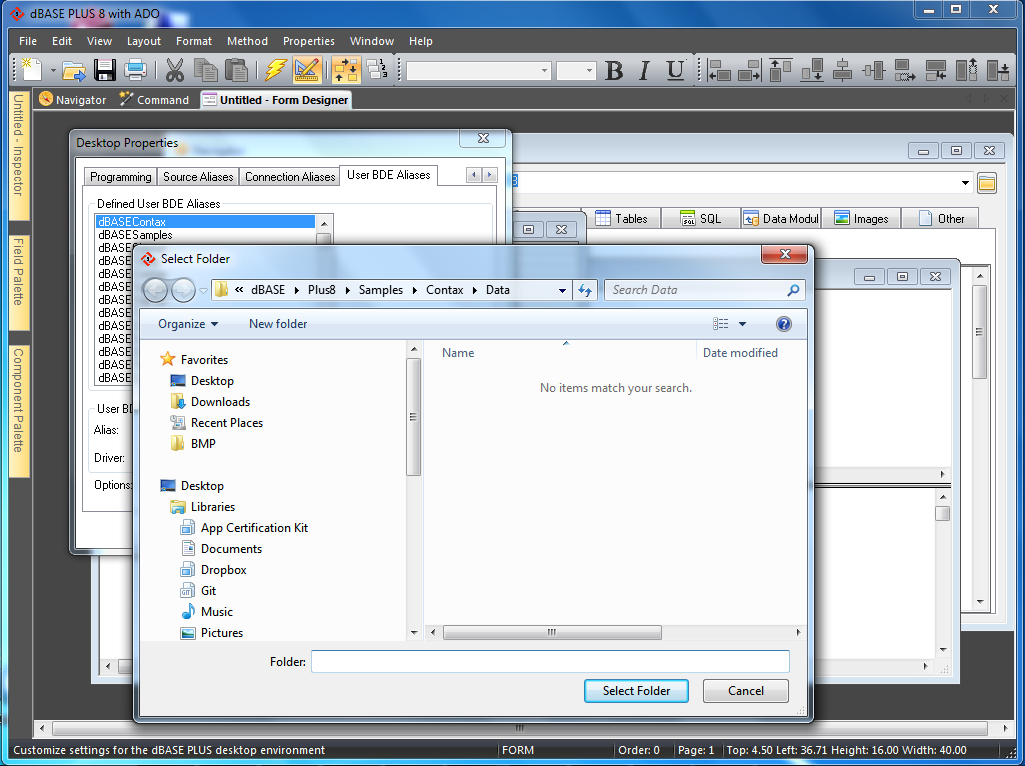Click the Print toolbar icon

[135, 70]
